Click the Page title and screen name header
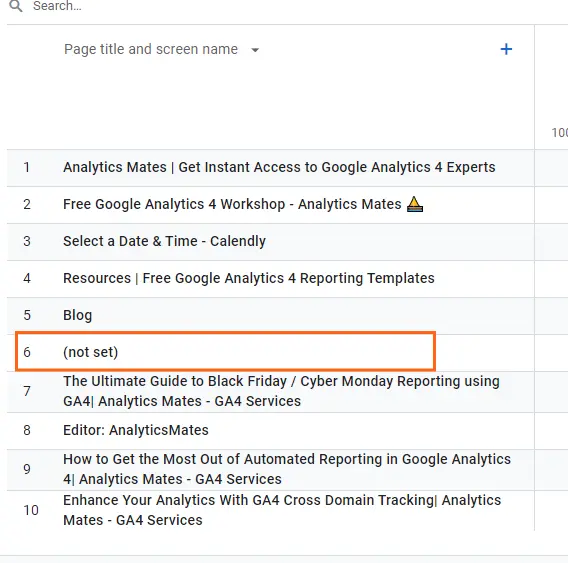 coord(151,49)
